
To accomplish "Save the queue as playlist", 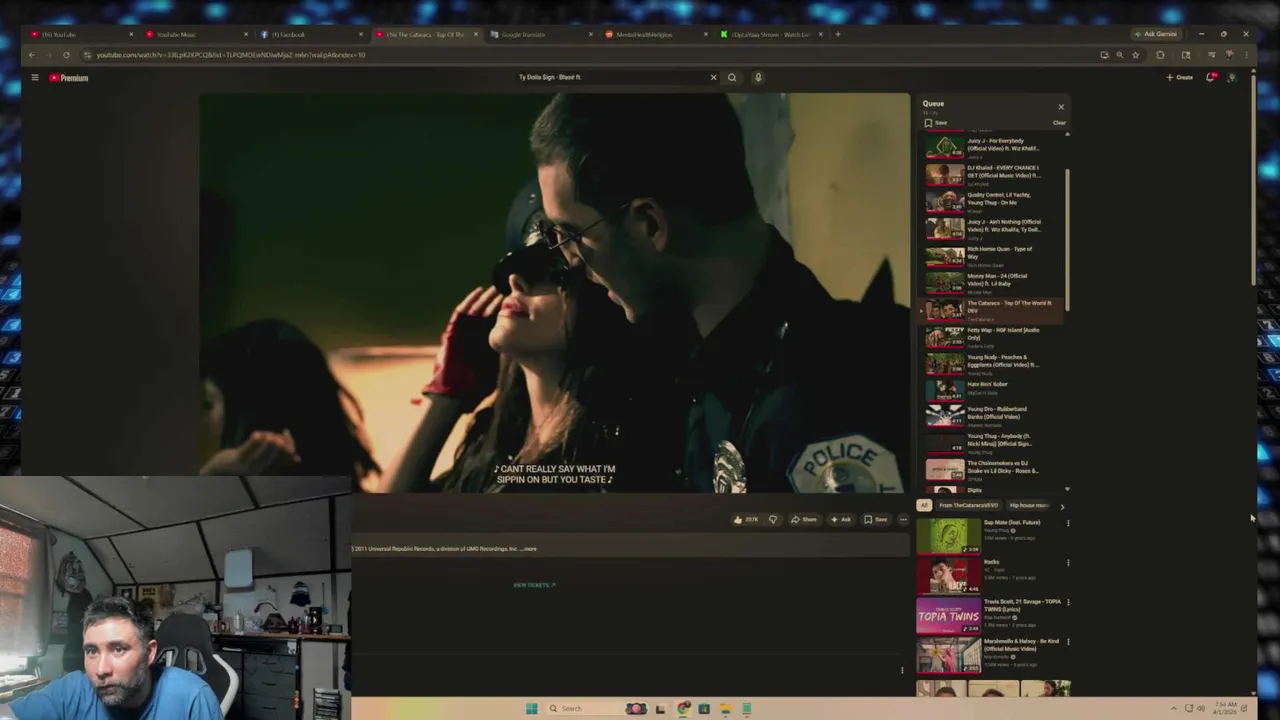I will point(936,123).
